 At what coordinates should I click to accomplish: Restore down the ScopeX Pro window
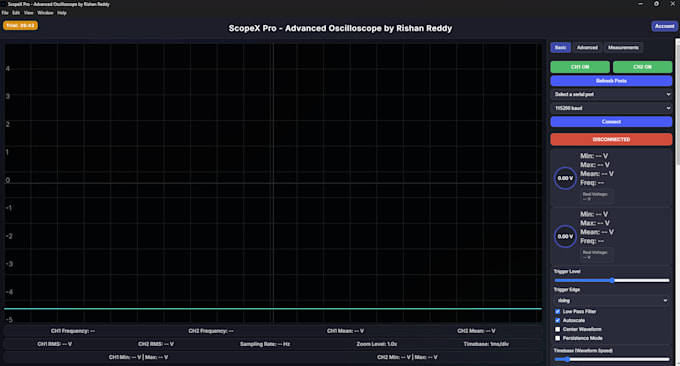[657, 4]
